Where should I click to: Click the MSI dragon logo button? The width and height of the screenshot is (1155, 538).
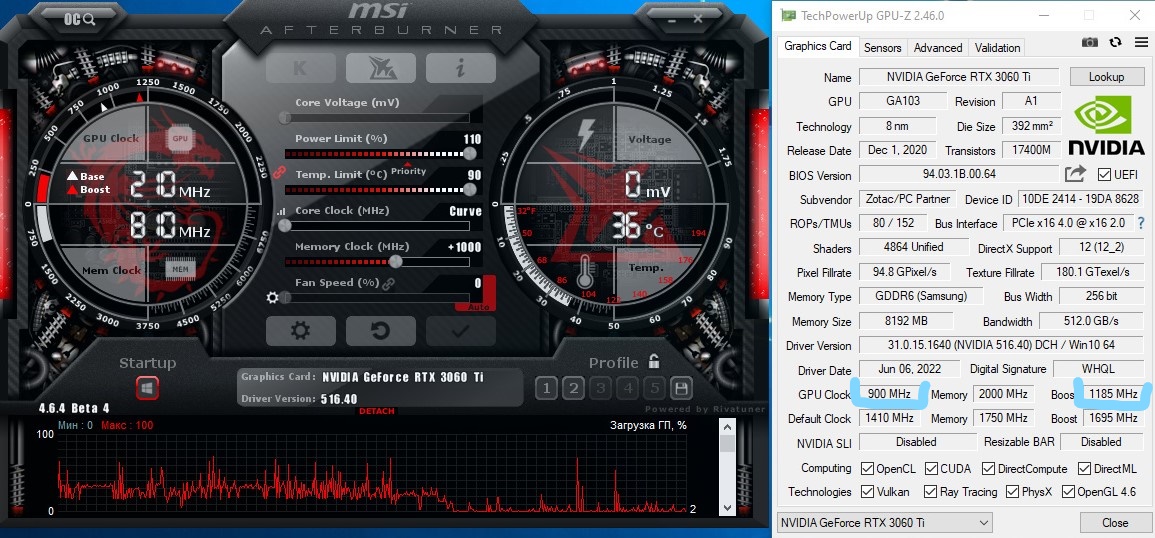(x=381, y=69)
